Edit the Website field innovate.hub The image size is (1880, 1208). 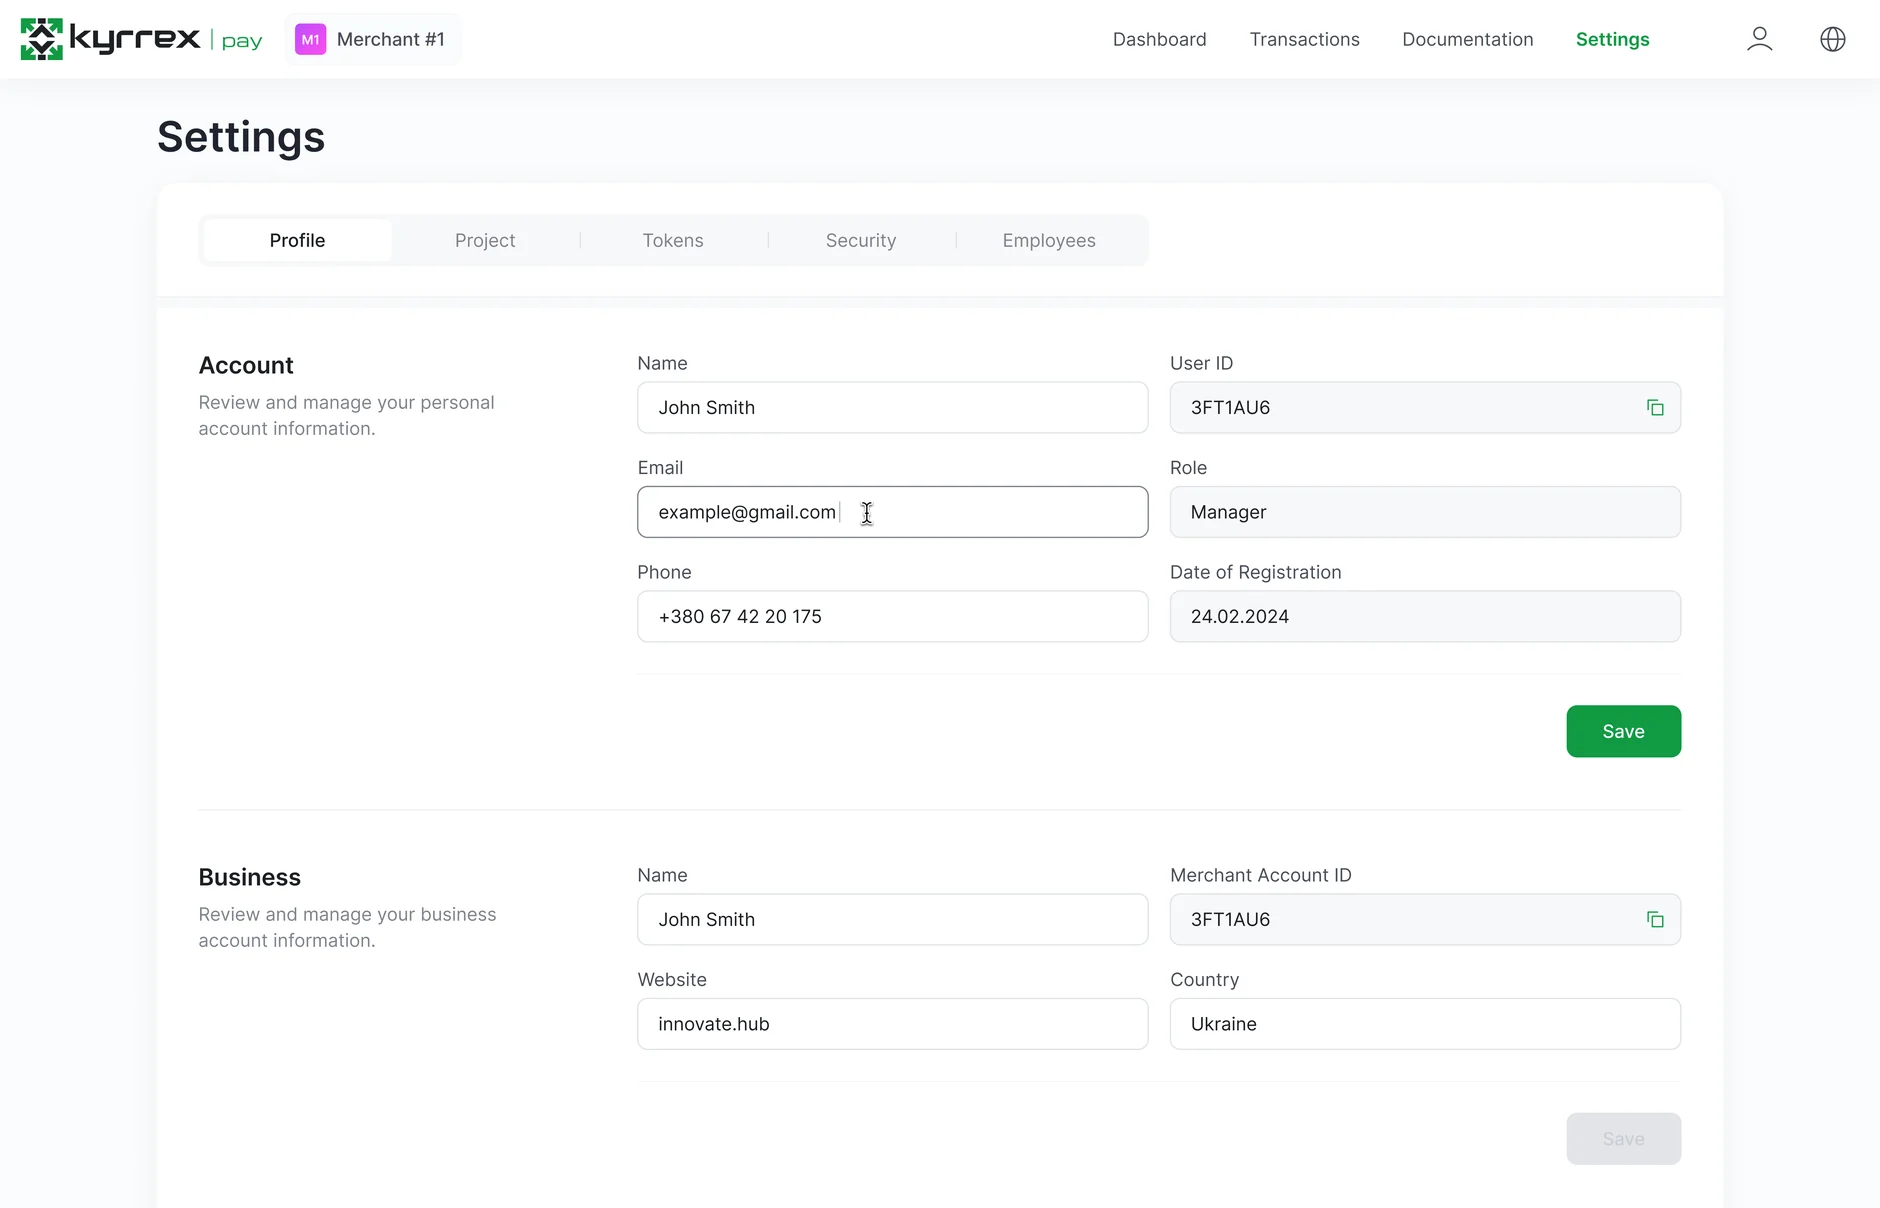892,1023
